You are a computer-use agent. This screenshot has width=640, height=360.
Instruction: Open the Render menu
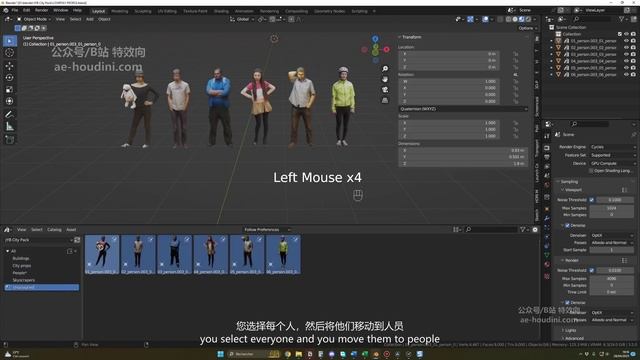pos(41,10)
